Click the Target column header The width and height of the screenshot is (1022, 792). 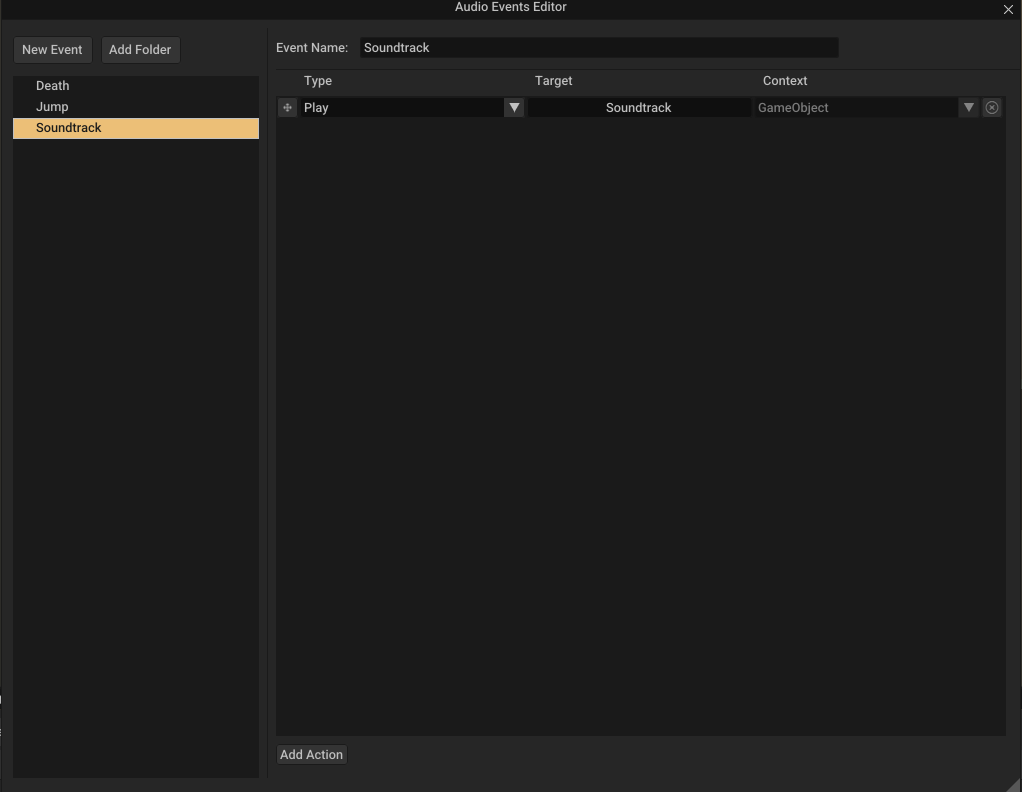[553, 81]
